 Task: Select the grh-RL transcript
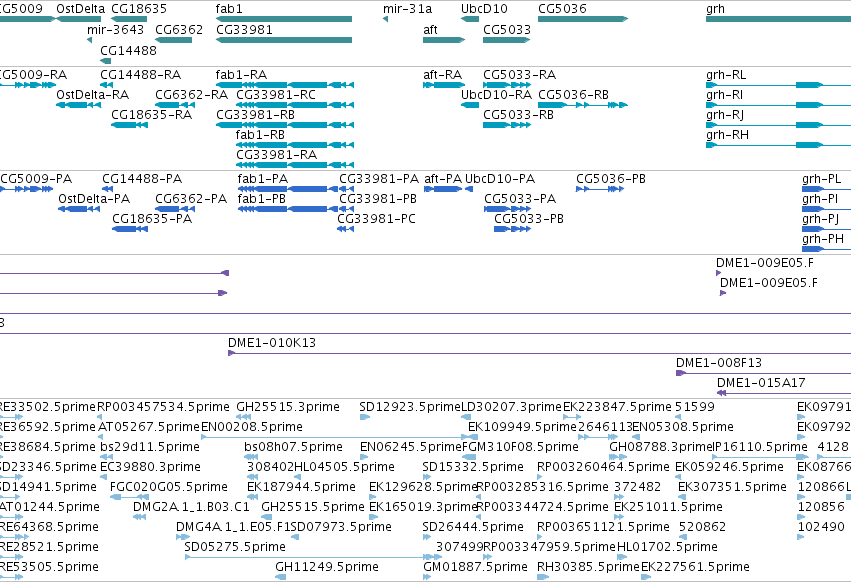tap(778, 85)
